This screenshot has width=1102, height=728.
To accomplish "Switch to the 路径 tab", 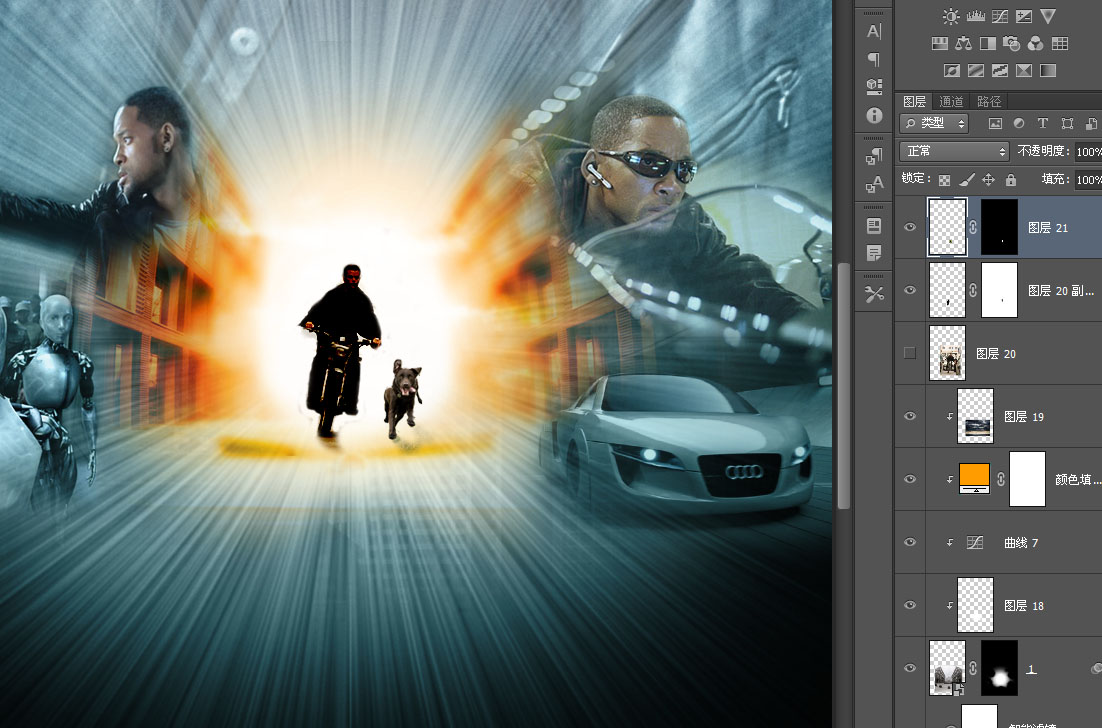I will point(989,101).
